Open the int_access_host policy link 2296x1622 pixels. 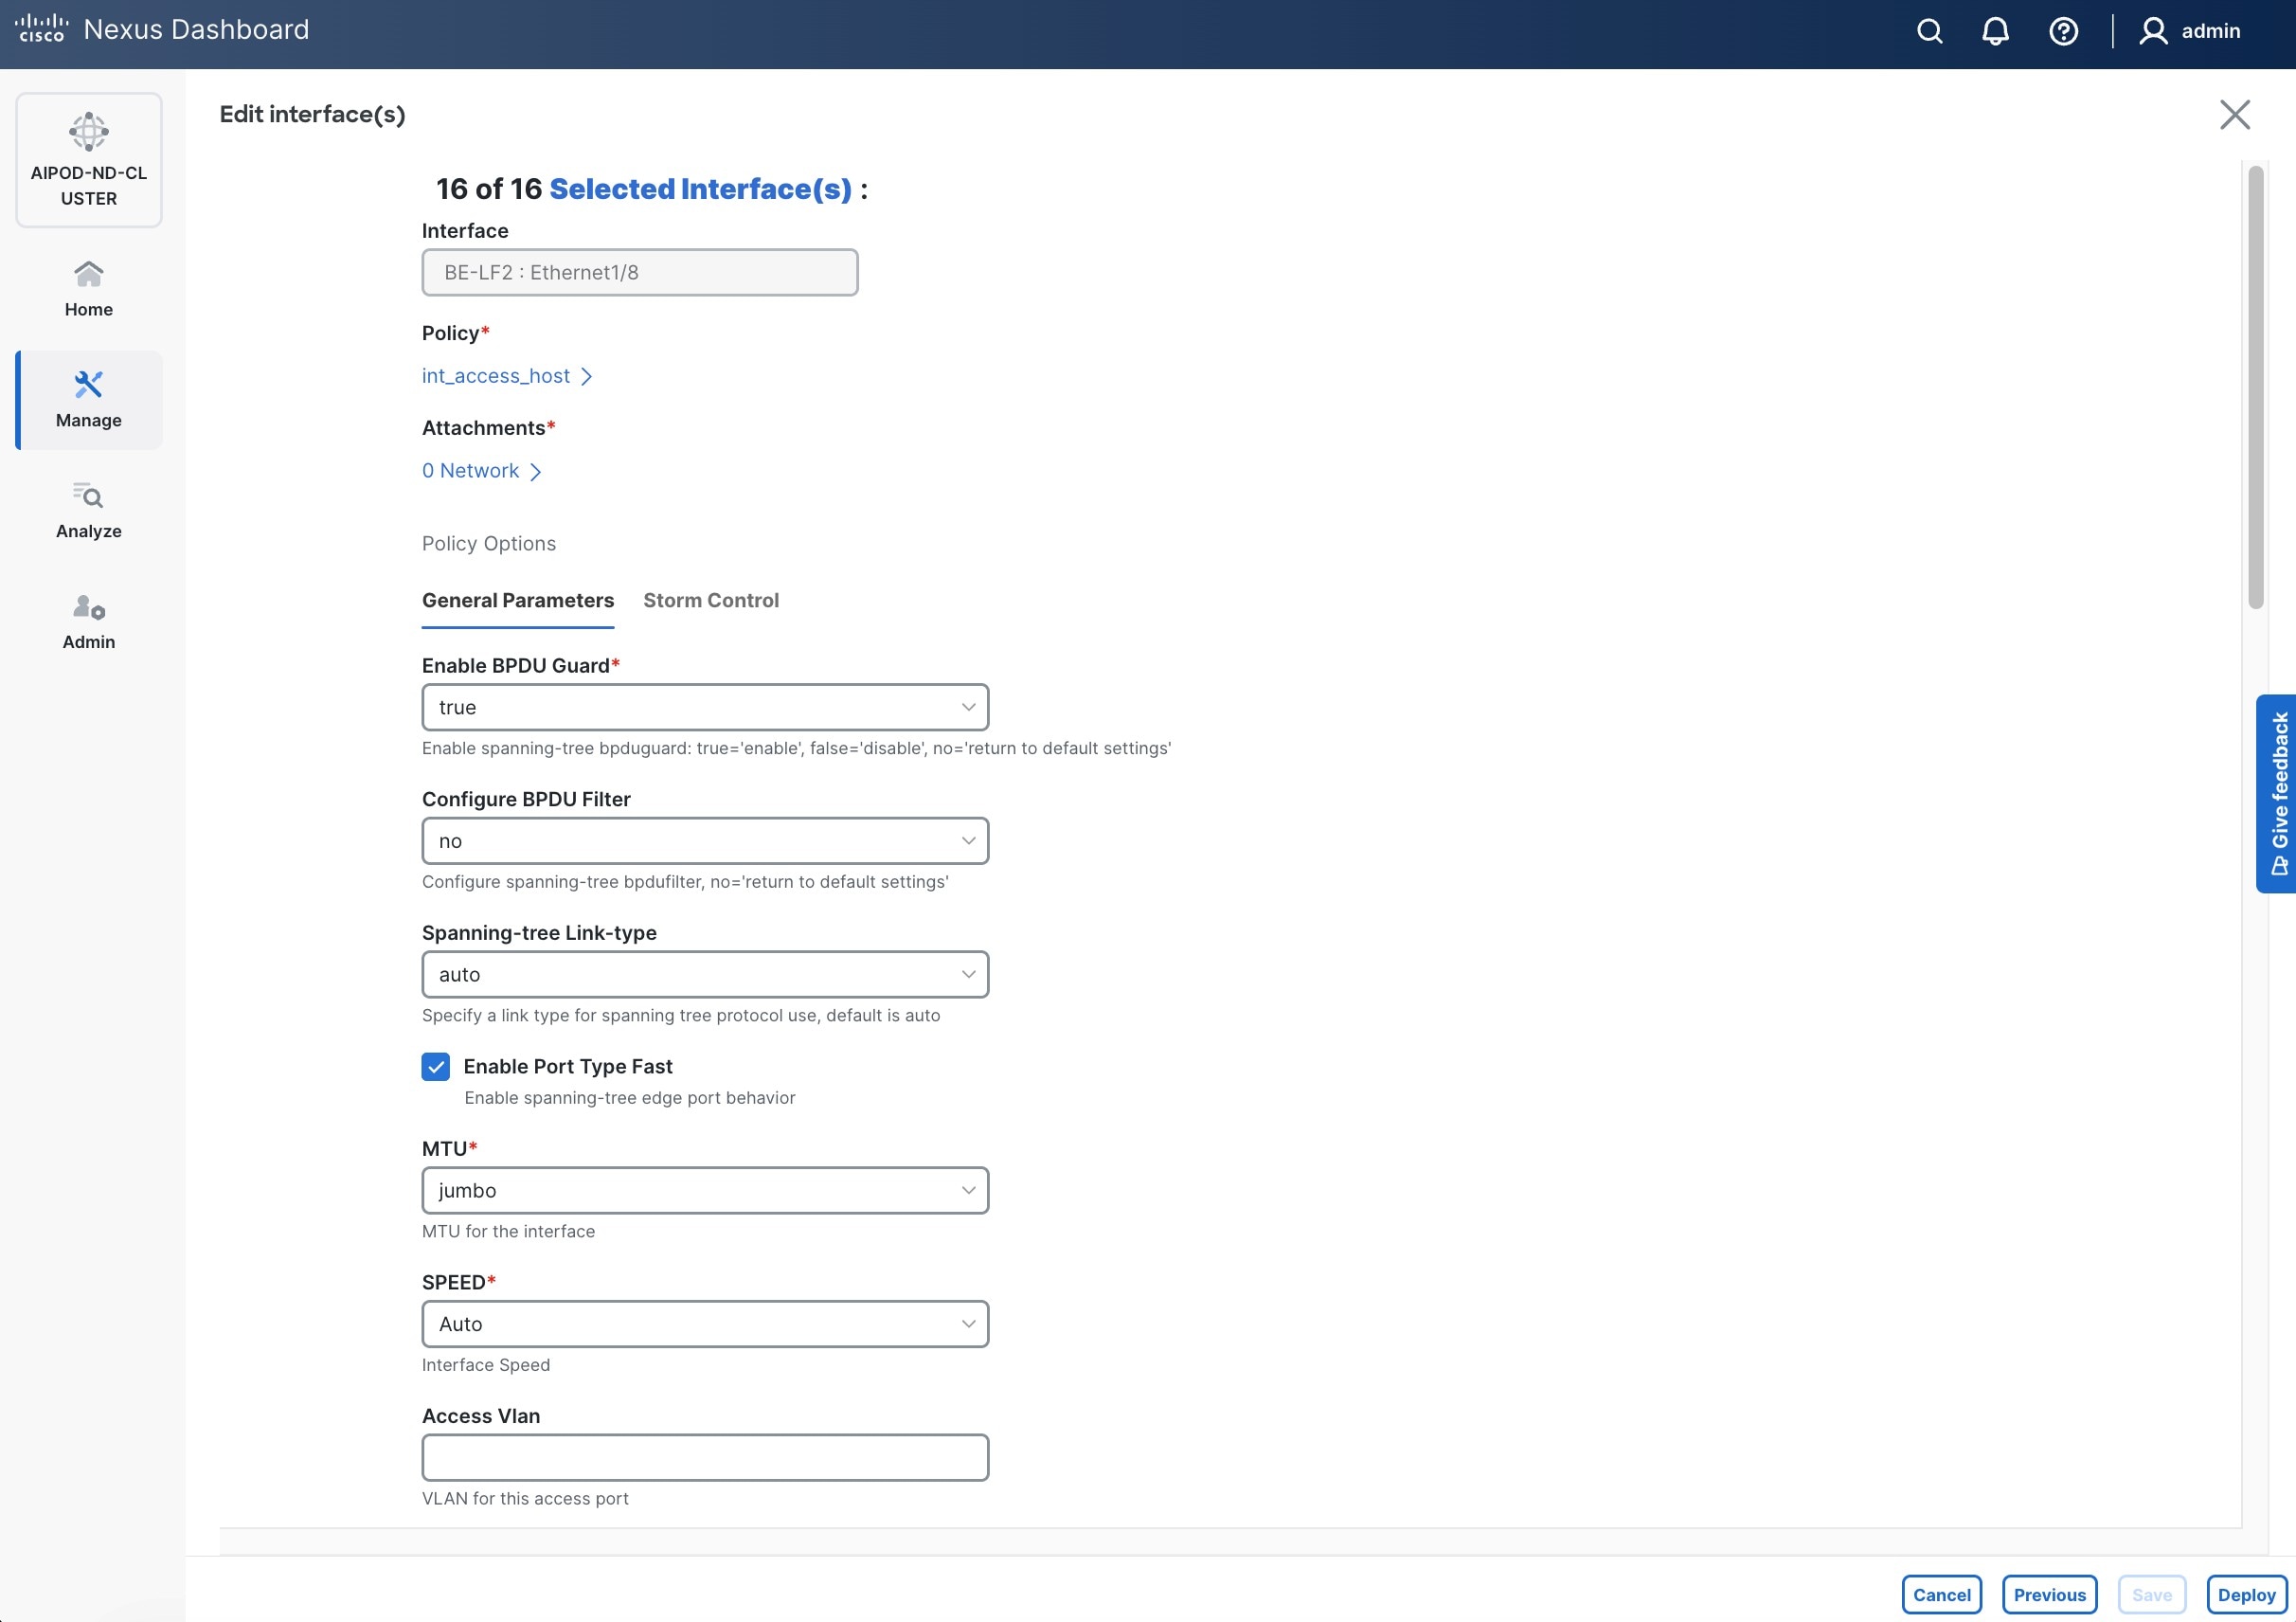click(496, 376)
